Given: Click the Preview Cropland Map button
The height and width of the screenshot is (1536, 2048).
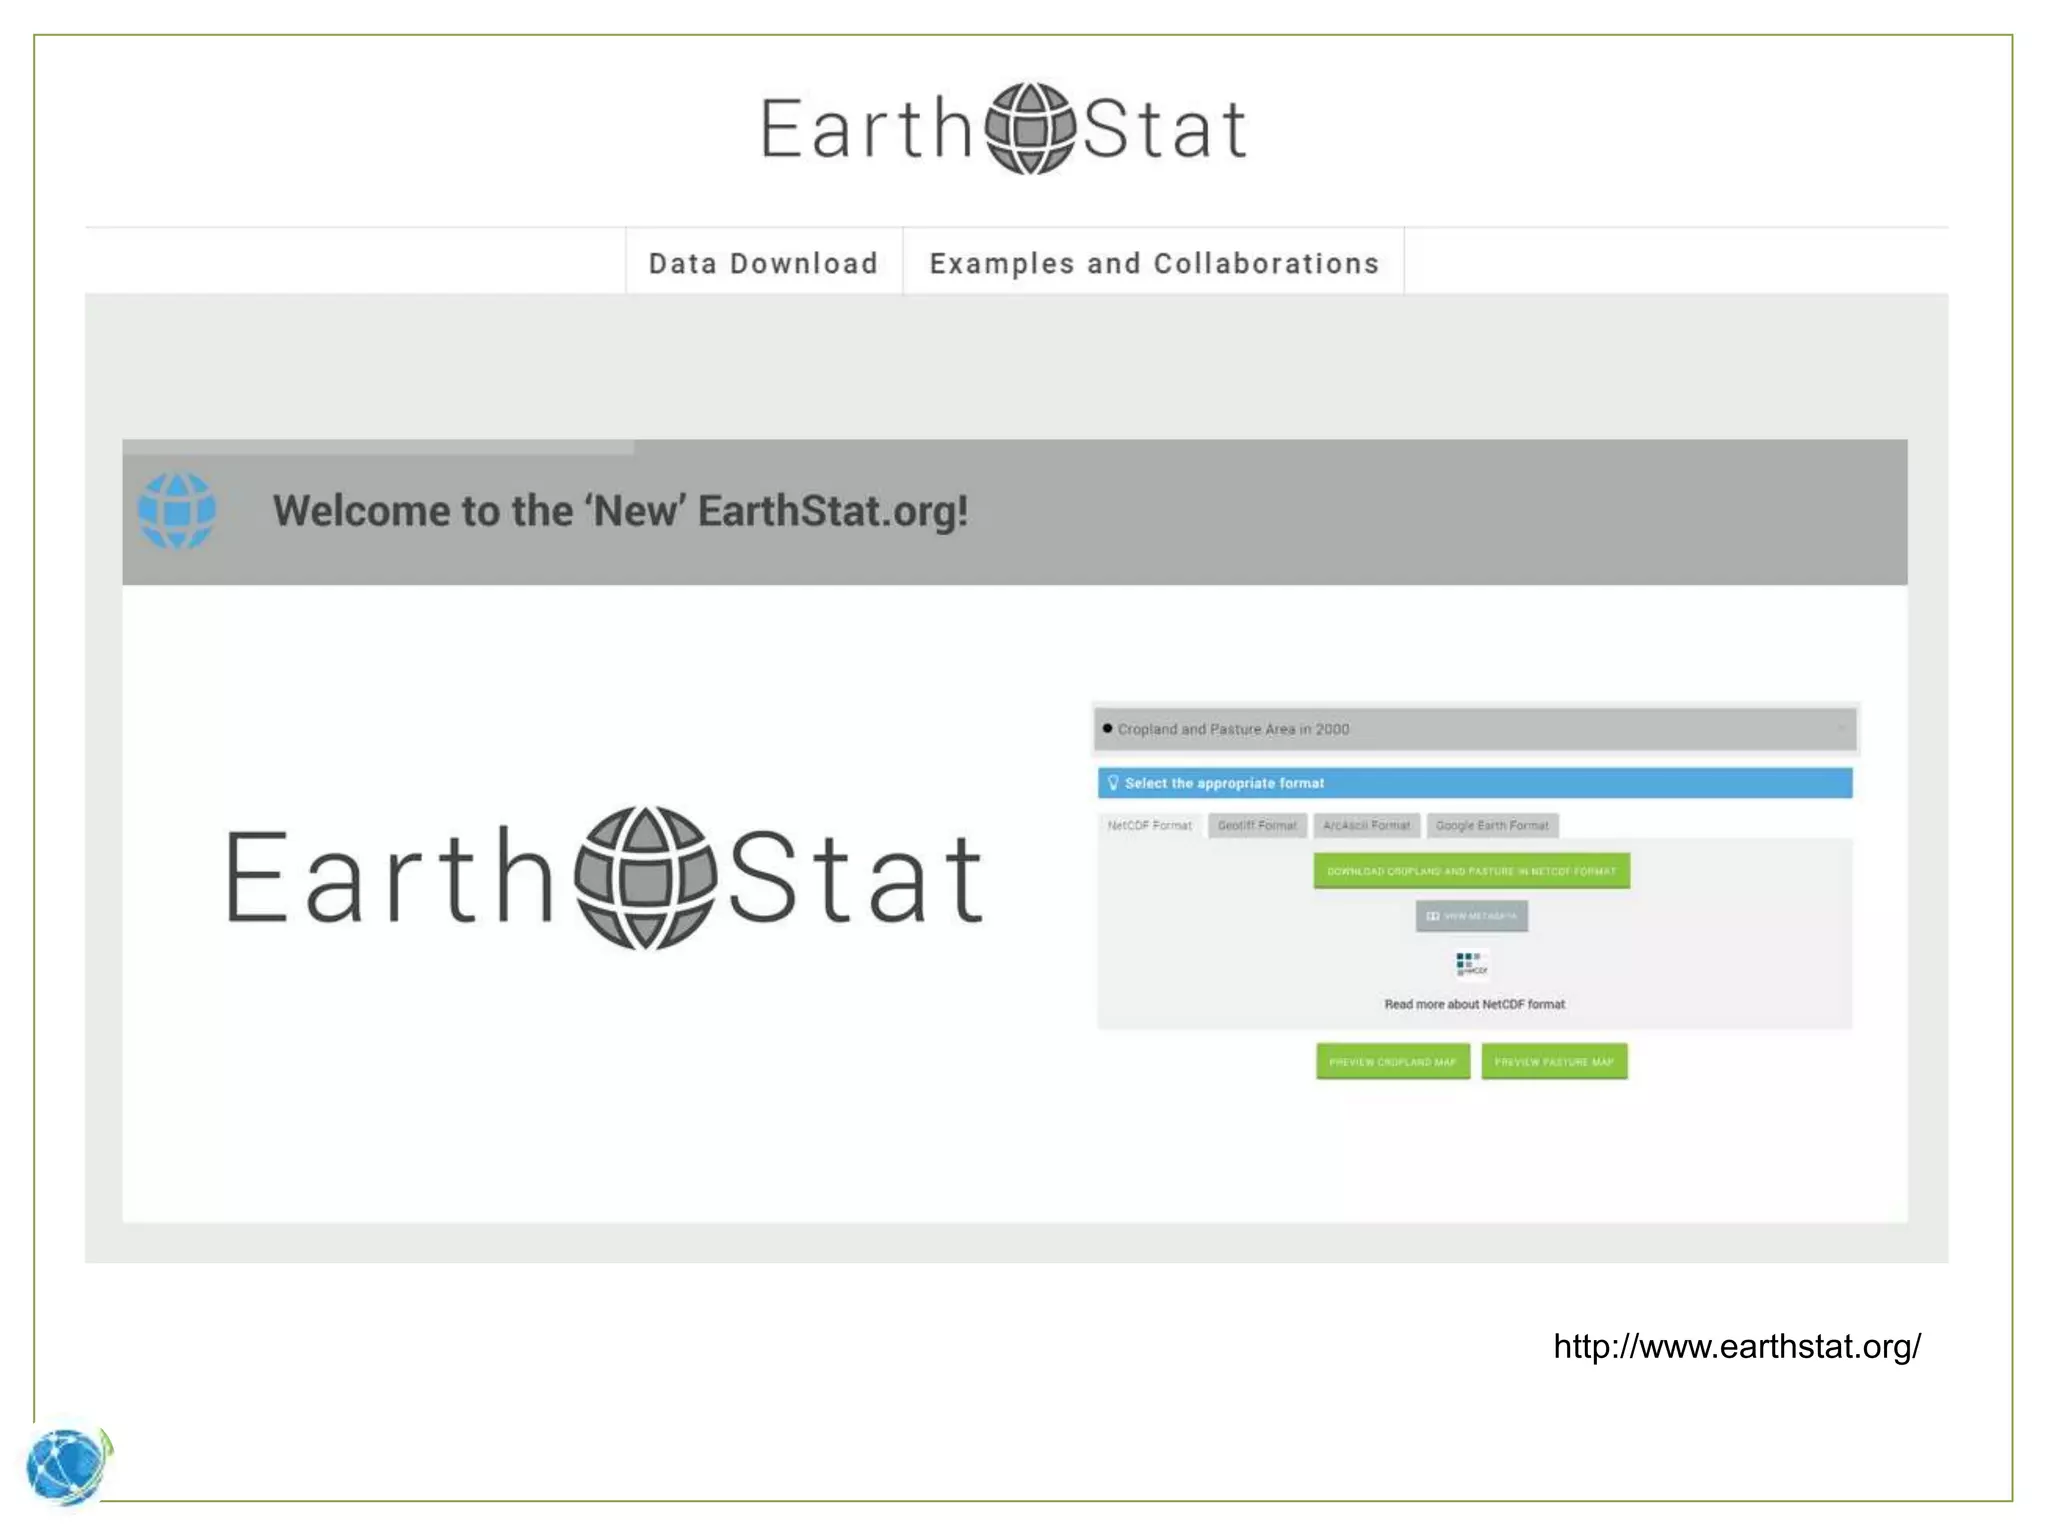Looking at the screenshot, I should click(x=1392, y=1062).
